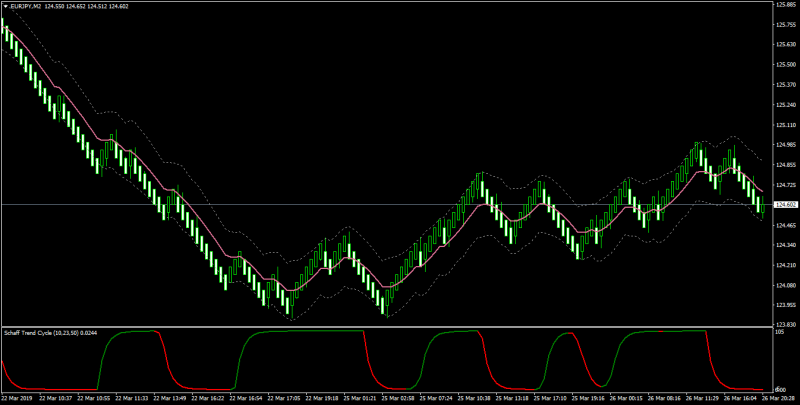Click price scale value 123.830
Image resolution: width=800 pixels, height=405 pixels.
(x=785, y=324)
